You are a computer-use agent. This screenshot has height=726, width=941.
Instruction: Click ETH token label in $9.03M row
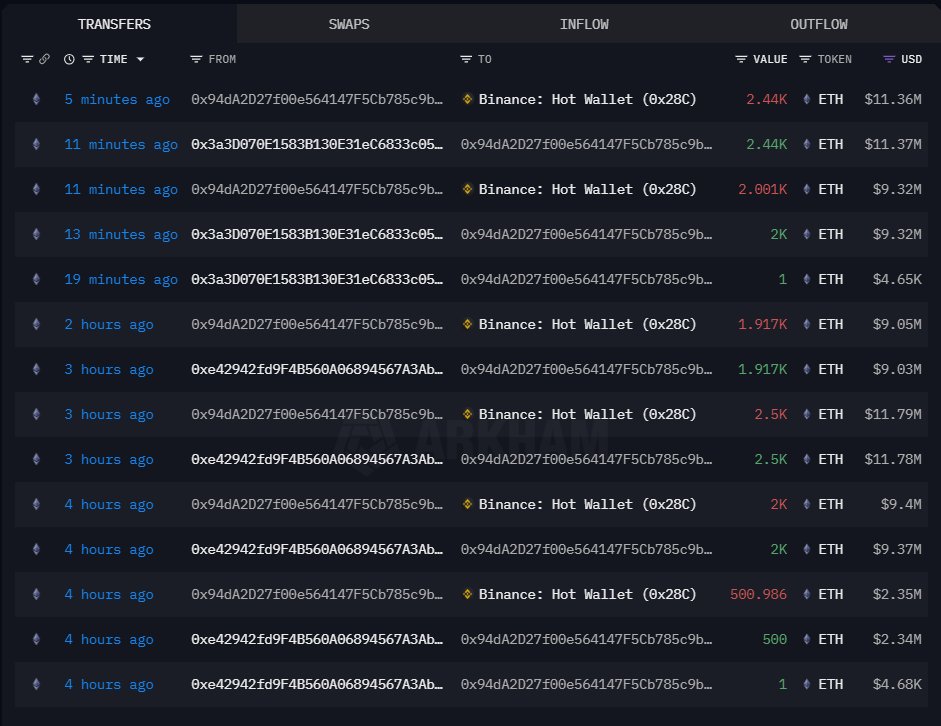(831, 369)
